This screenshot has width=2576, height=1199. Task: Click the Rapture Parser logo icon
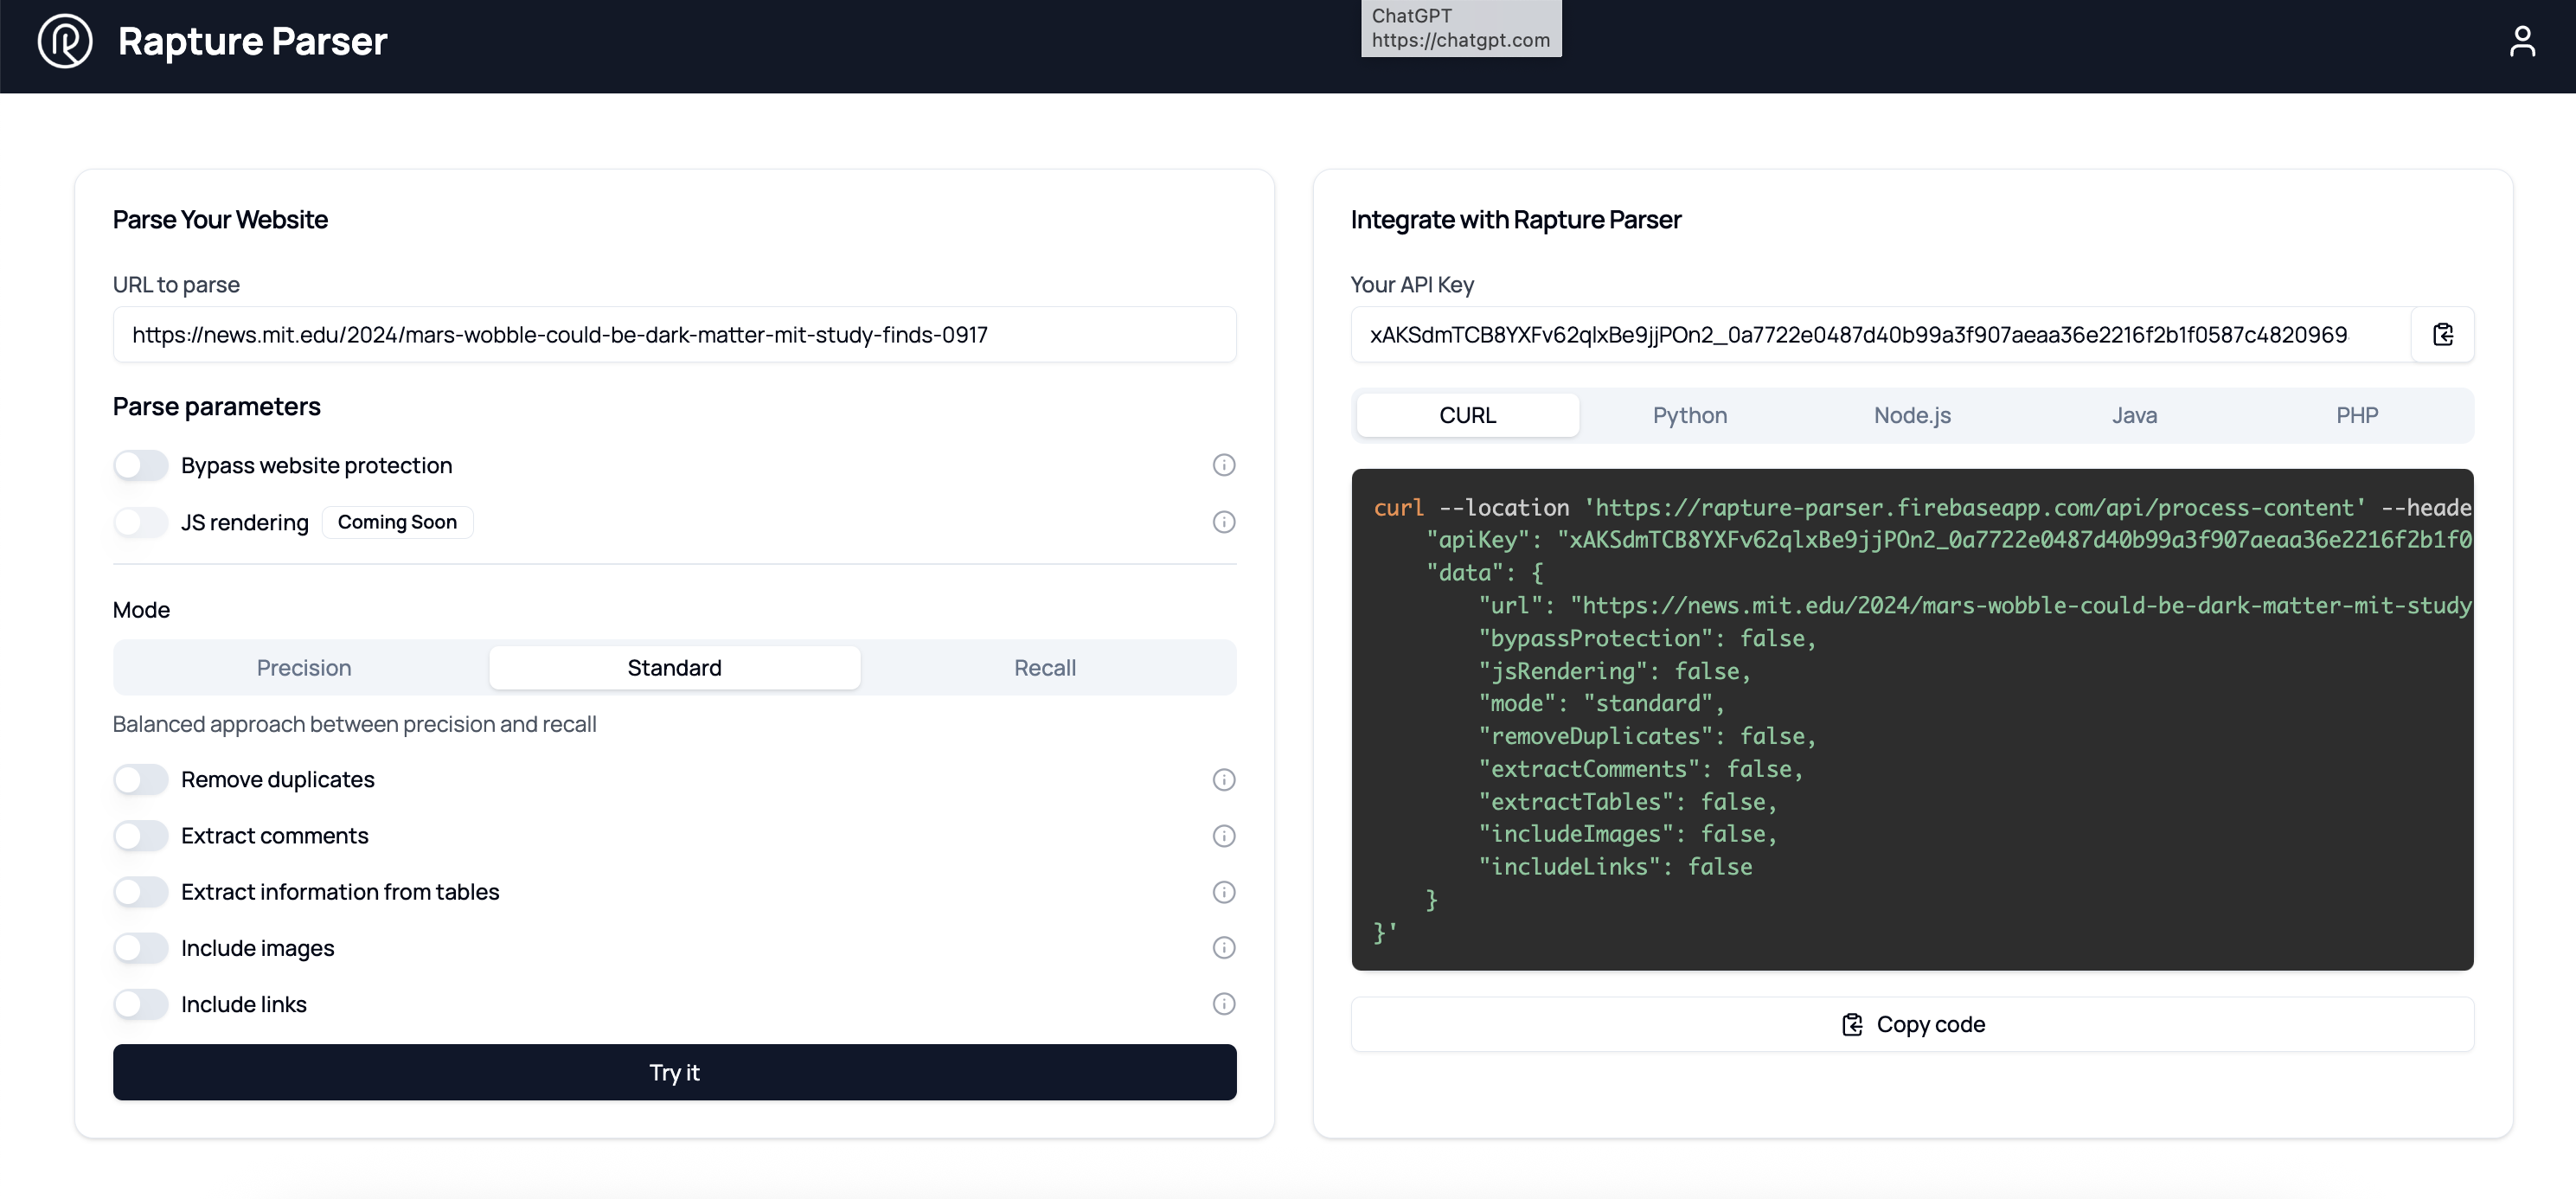pyautogui.click(x=64, y=41)
